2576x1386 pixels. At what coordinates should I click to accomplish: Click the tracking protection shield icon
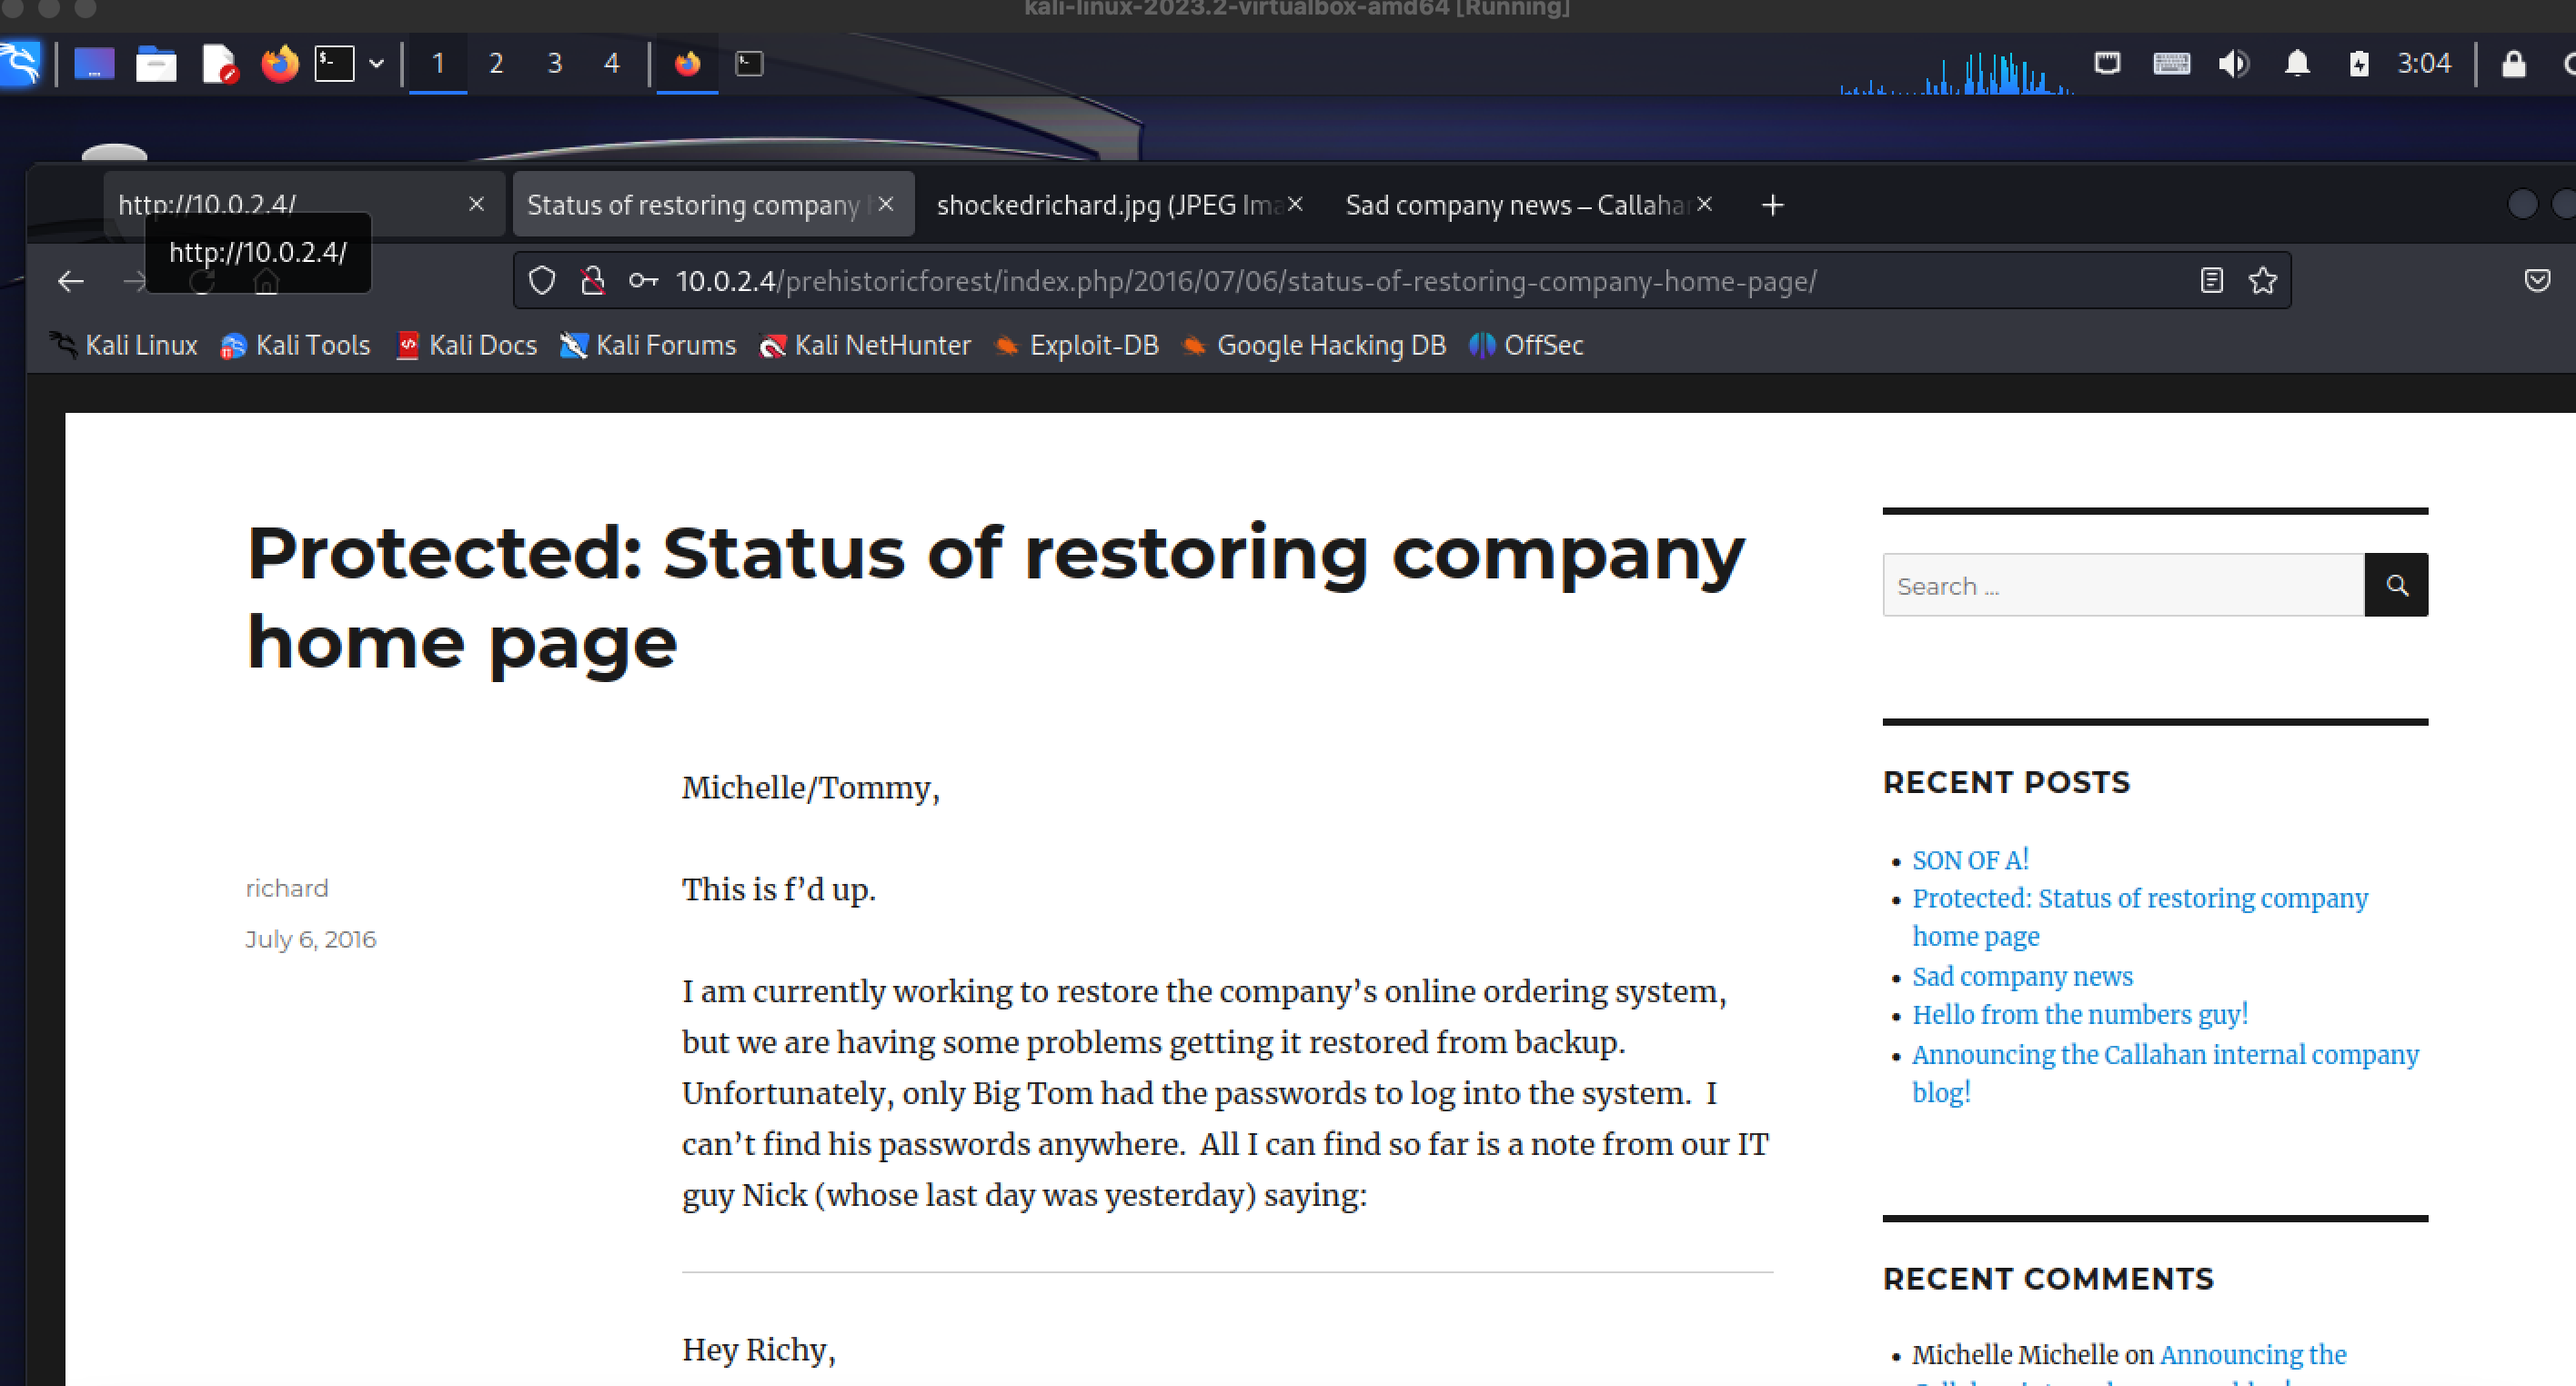point(542,281)
